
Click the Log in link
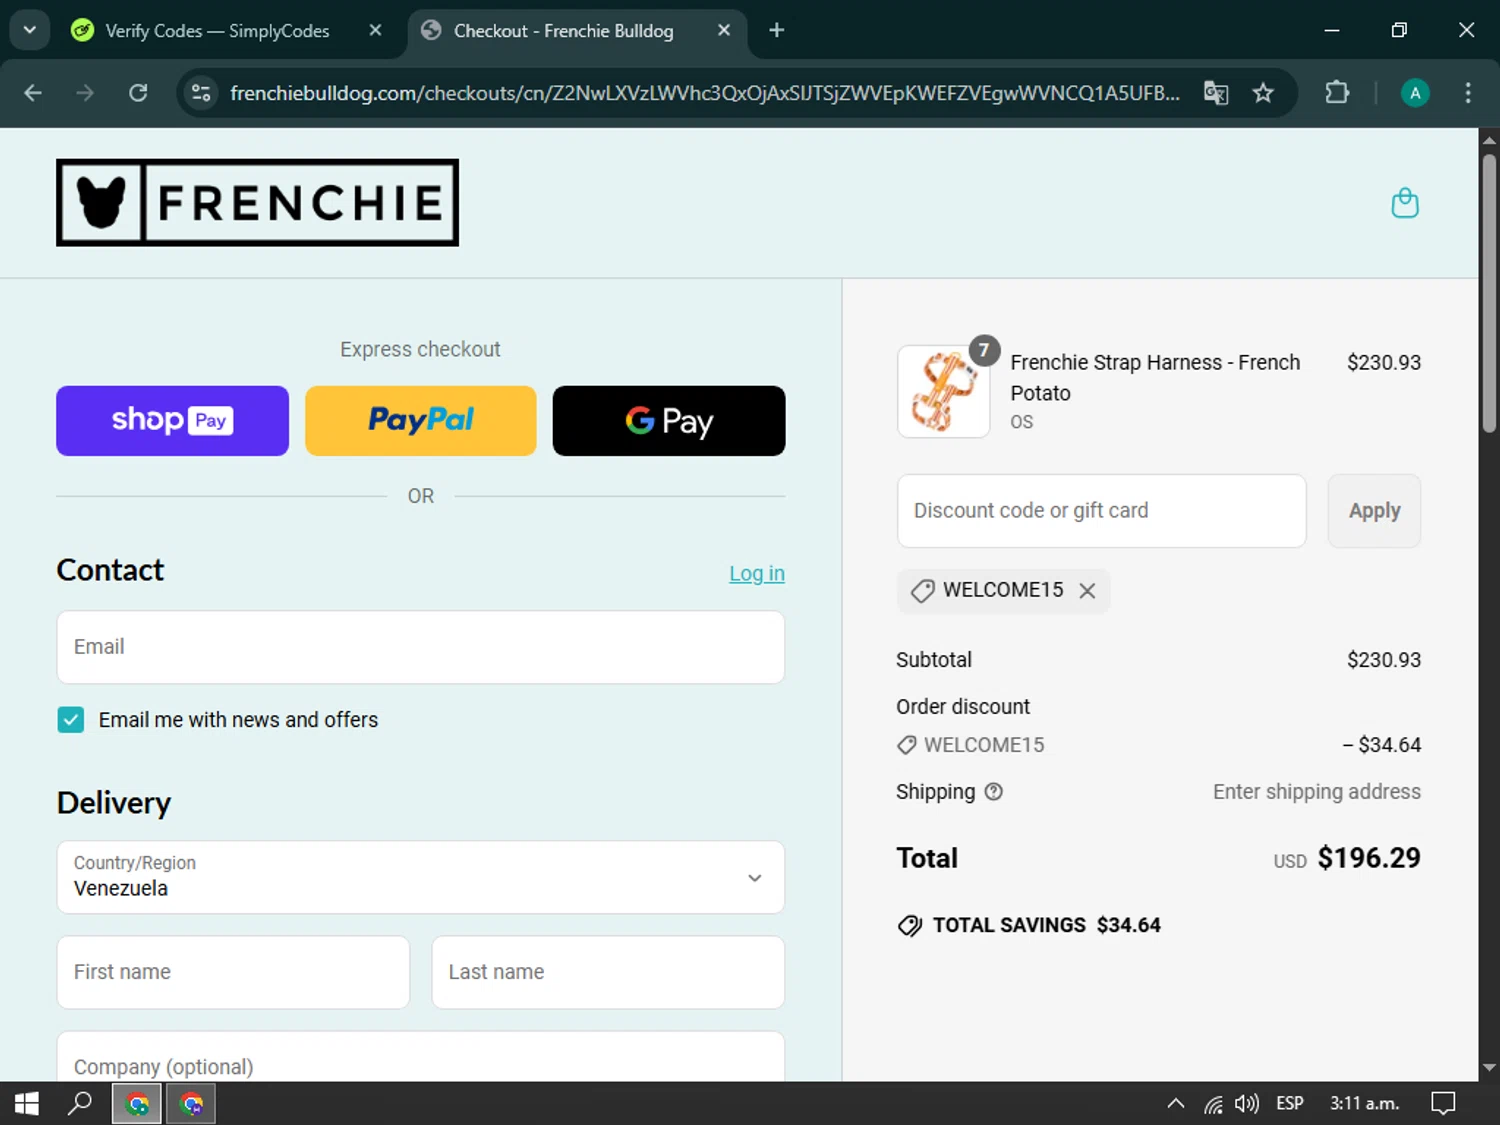click(x=757, y=574)
